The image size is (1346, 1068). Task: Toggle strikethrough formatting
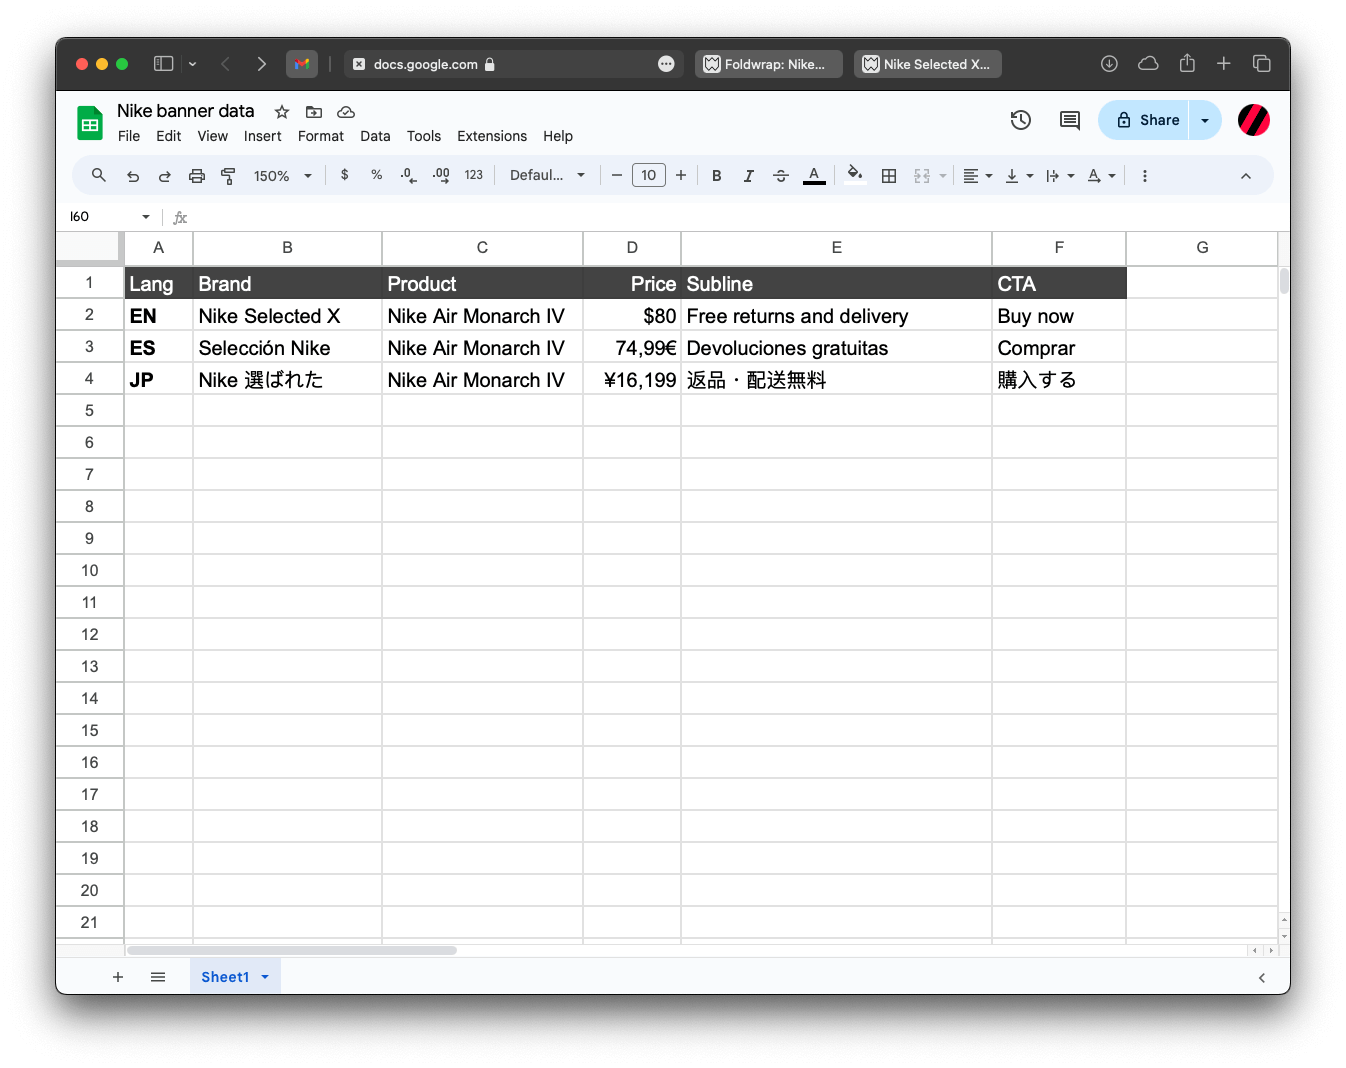point(781,175)
